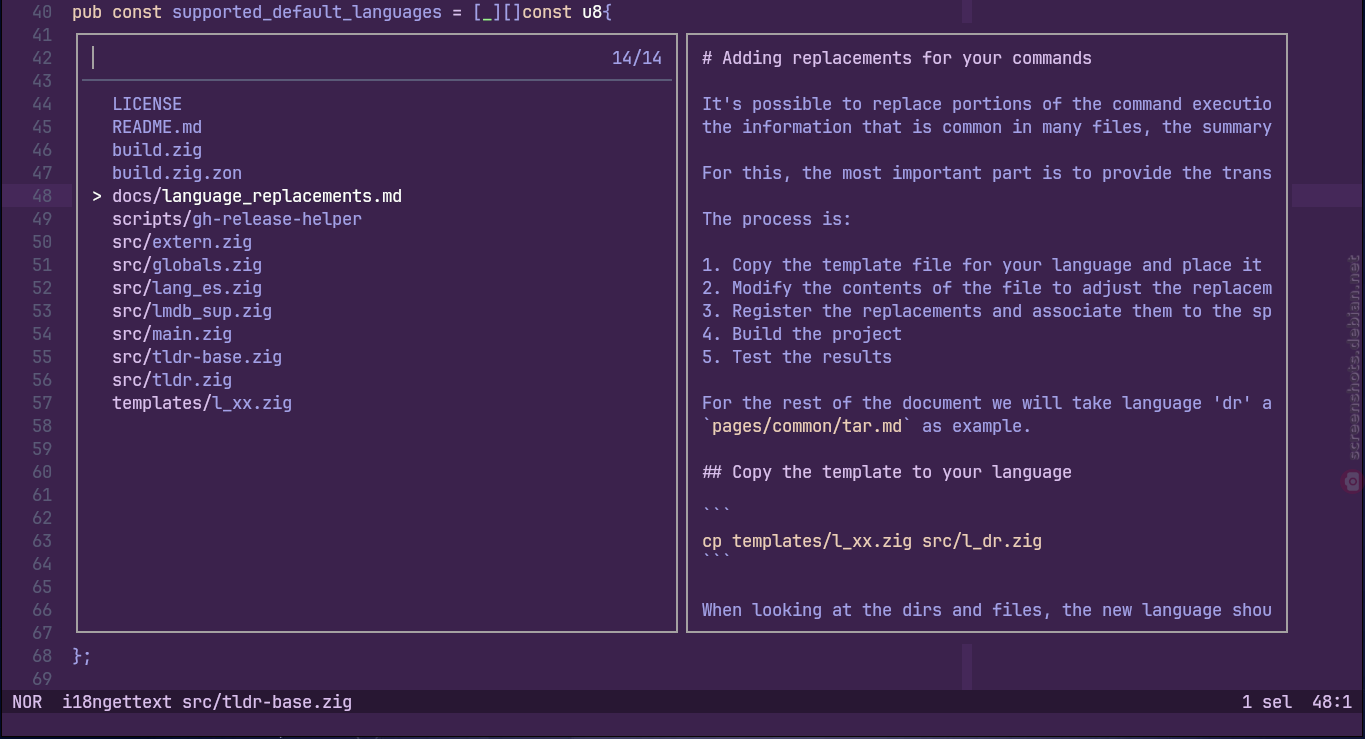The height and width of the screenshot is (739, 1365).
Task: Select scripts/gh-release-helper file entry
Action: click(237, 219)
